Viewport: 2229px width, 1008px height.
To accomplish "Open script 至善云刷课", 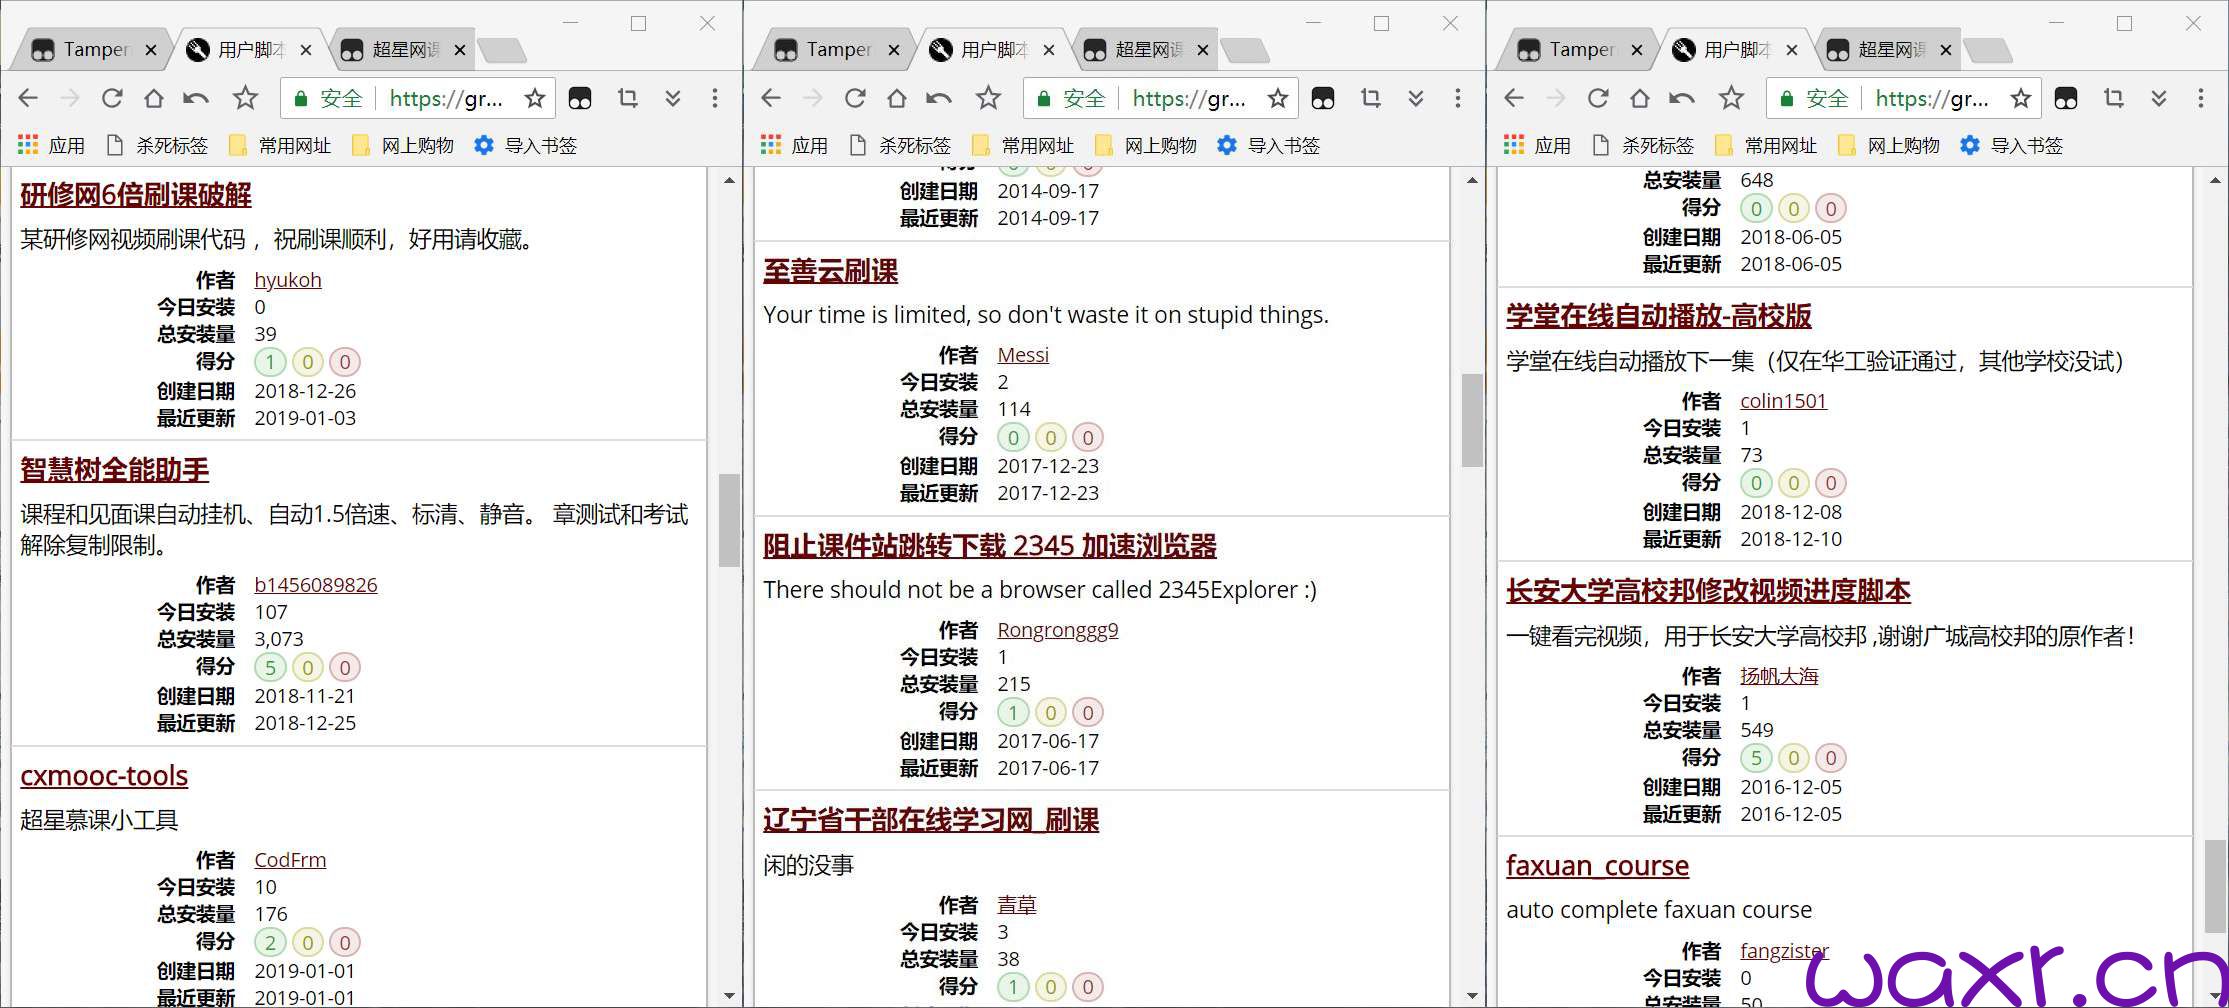I will click(831, 271).
